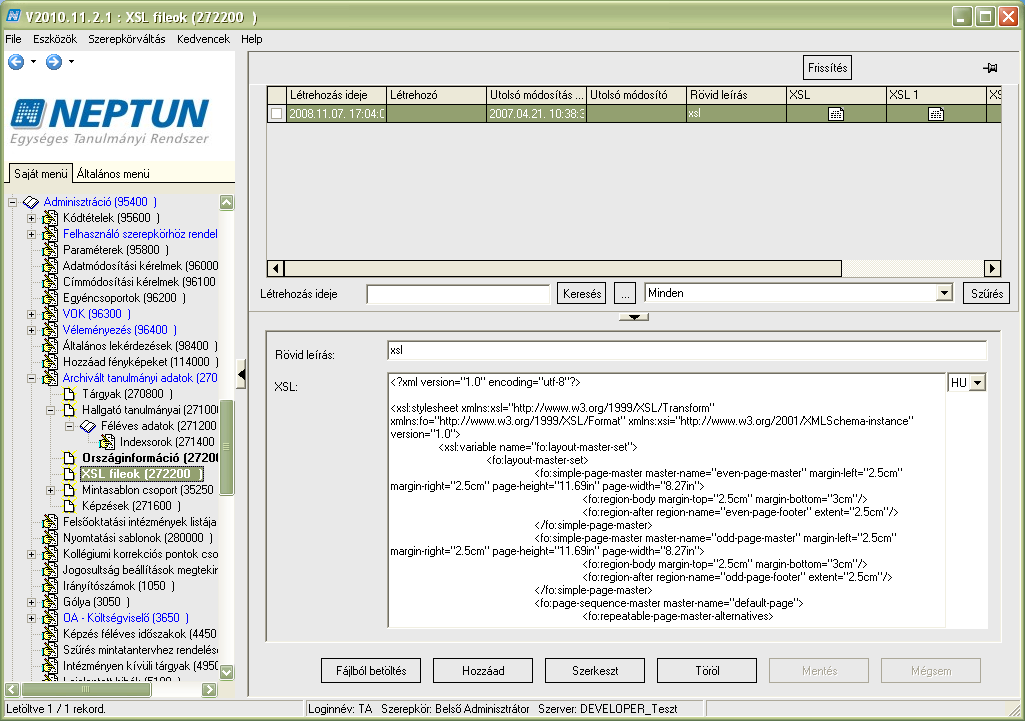Click the Paraméterek item icon

[50, 250]
